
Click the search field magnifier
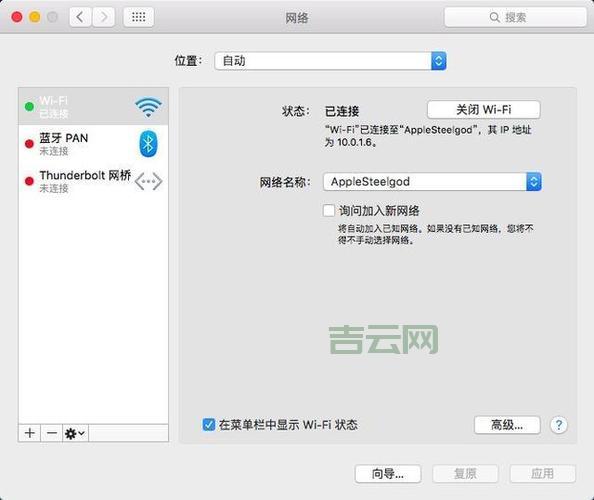point(494,17)
